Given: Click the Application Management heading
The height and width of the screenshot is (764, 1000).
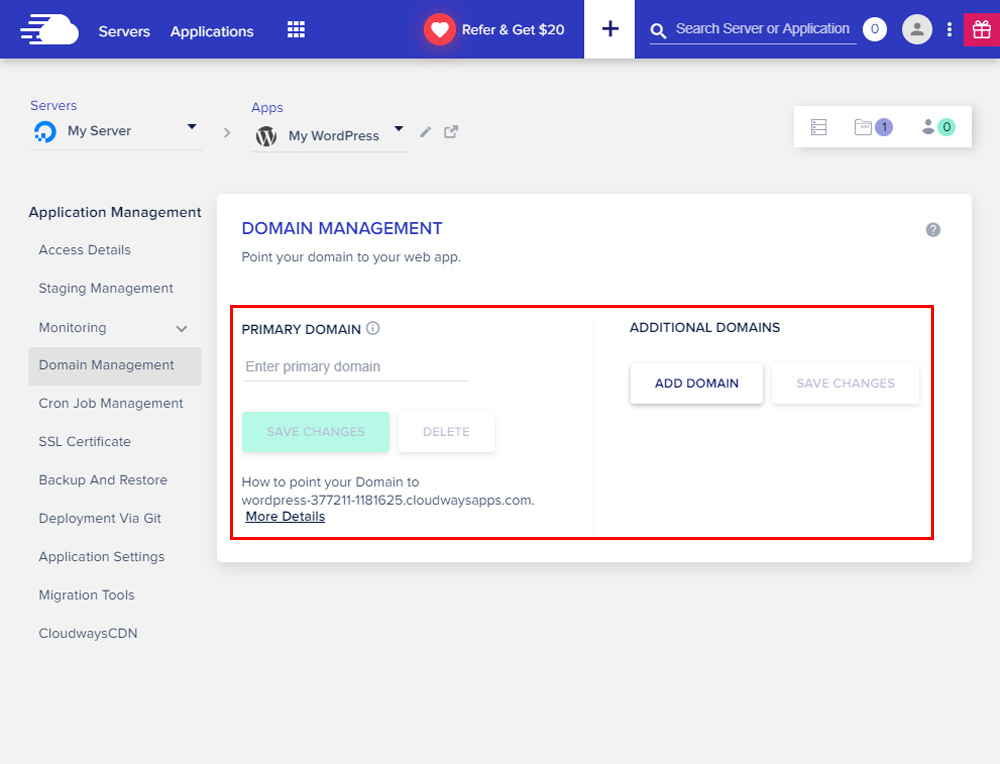Looking at the screenshot, I should pyautogui.click(x=115, y=212).
